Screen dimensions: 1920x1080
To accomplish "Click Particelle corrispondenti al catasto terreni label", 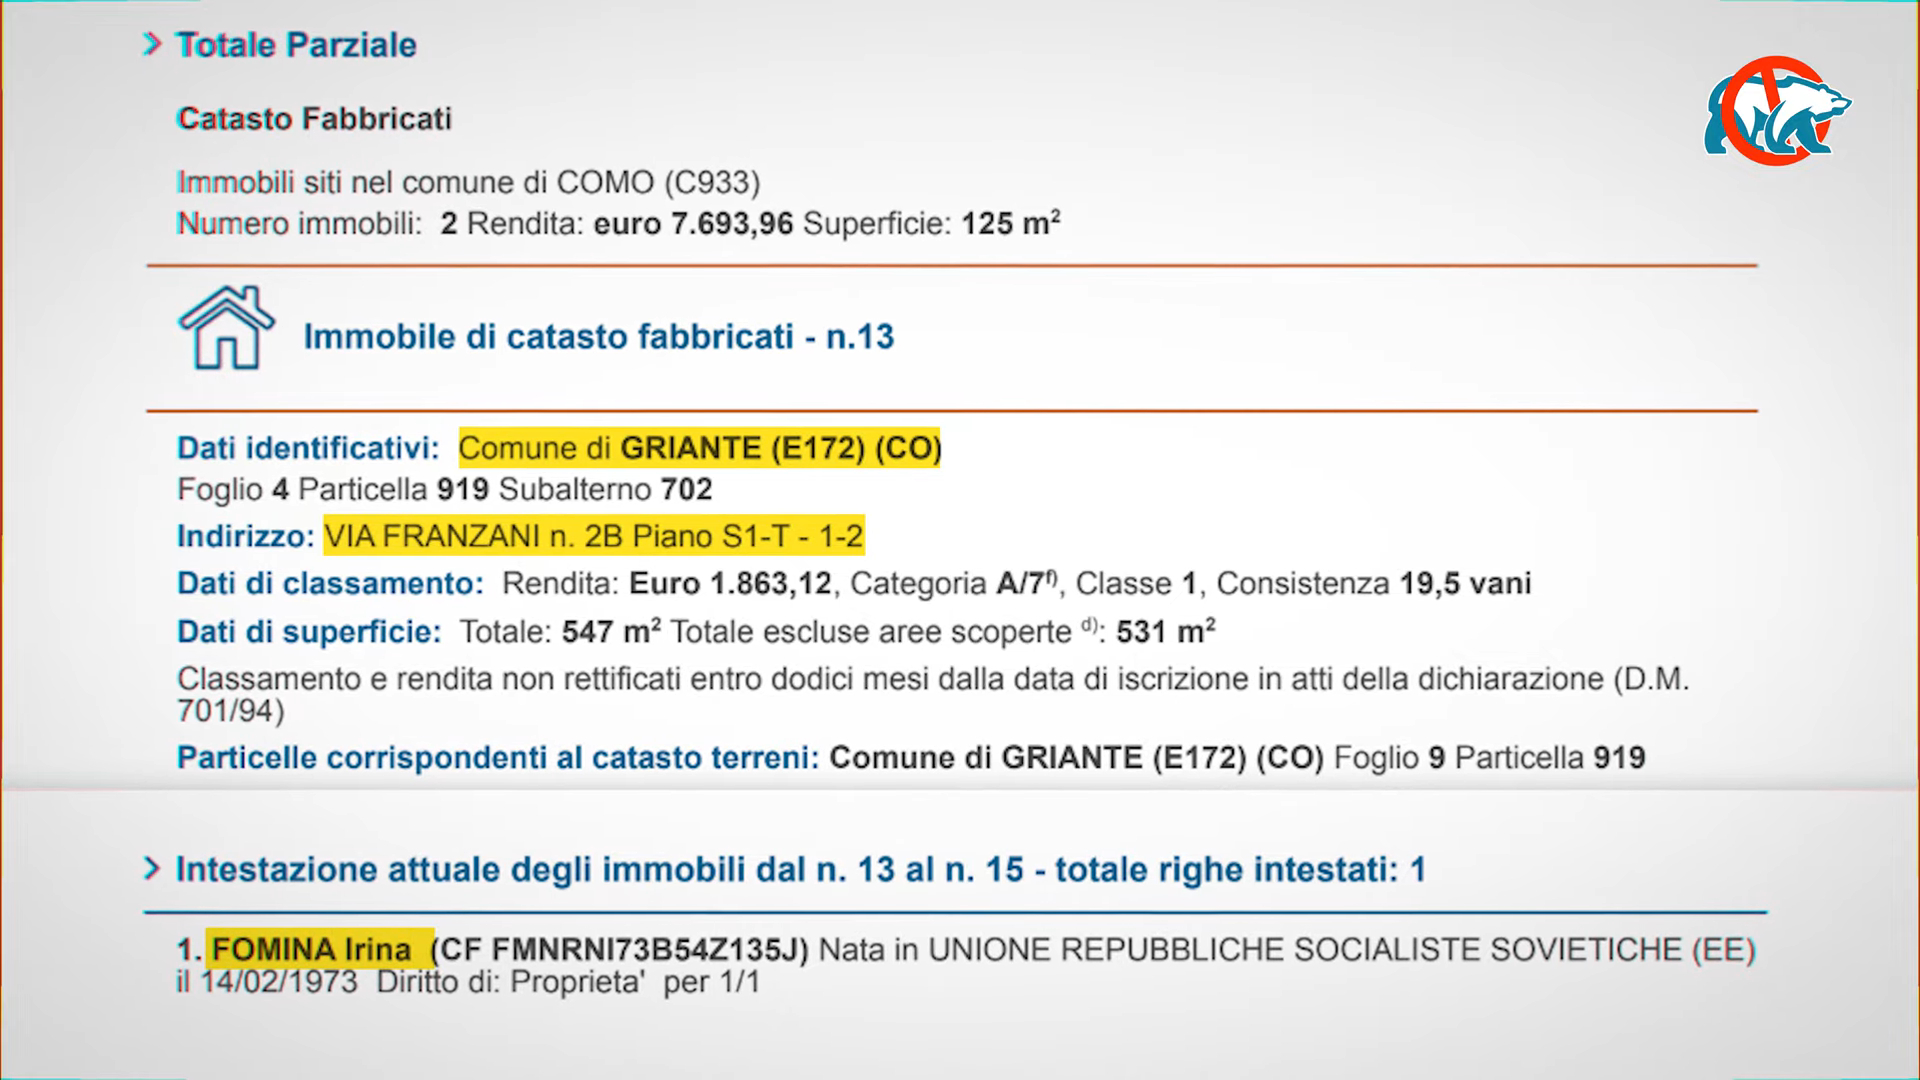I will [498, 758].
